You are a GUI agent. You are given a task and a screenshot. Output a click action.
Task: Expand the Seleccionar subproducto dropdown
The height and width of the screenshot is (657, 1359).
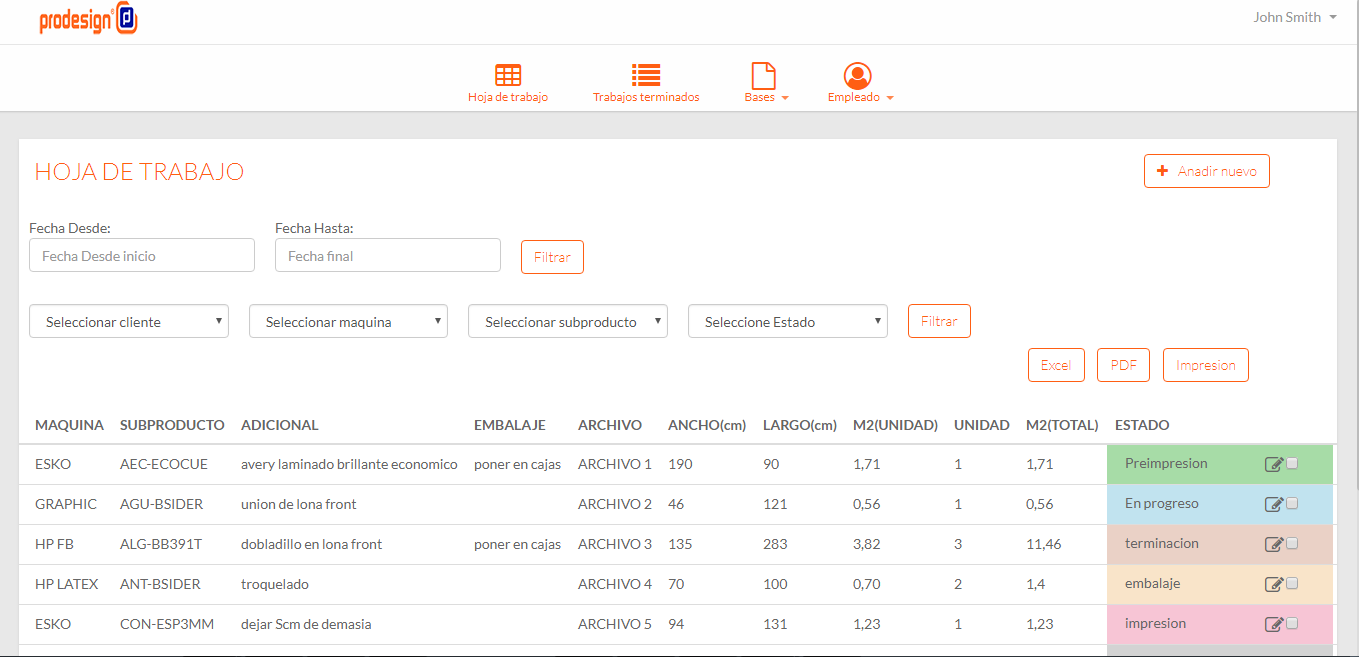(567, 322)
